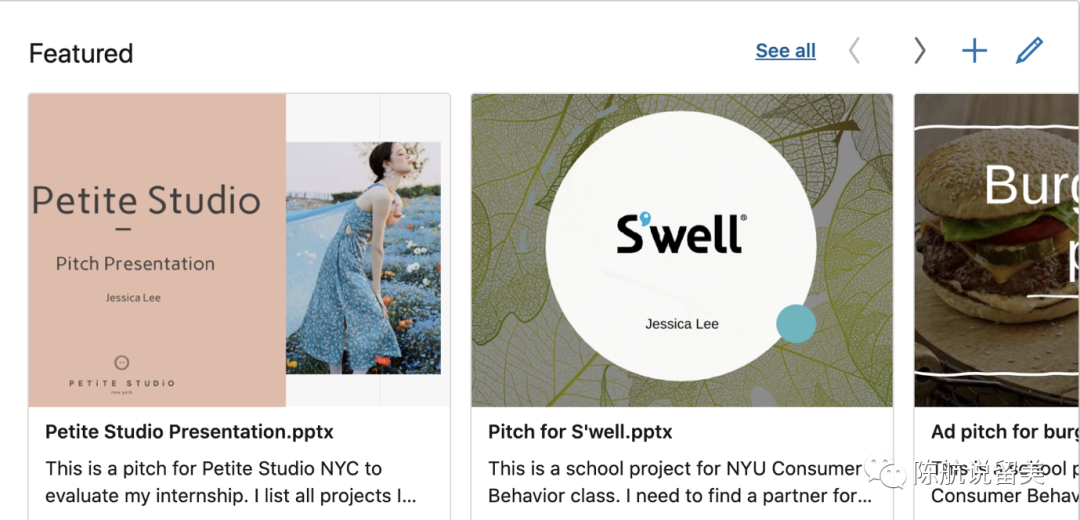Click the WeChat watermark icon
Viewport: 1080px width, 520px height.
(888, 472)
